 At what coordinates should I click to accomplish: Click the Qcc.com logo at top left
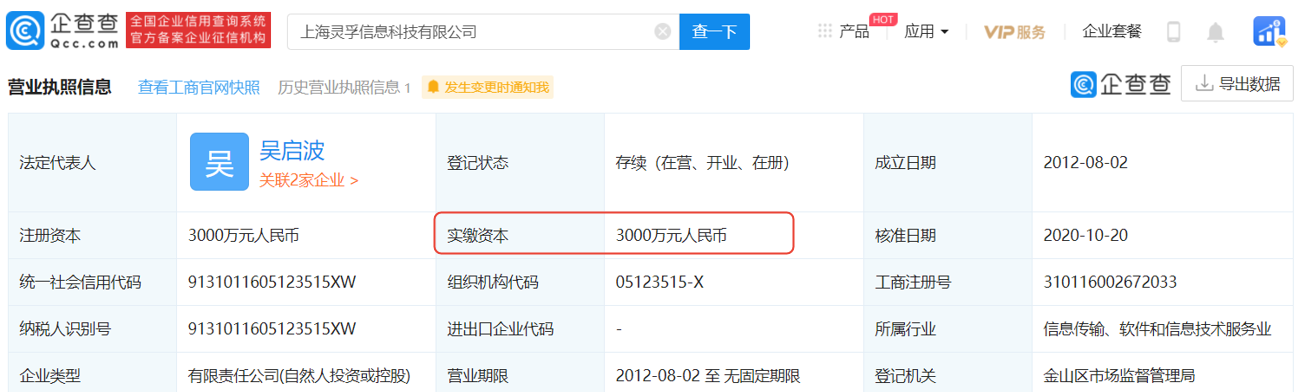pos(62,31)
